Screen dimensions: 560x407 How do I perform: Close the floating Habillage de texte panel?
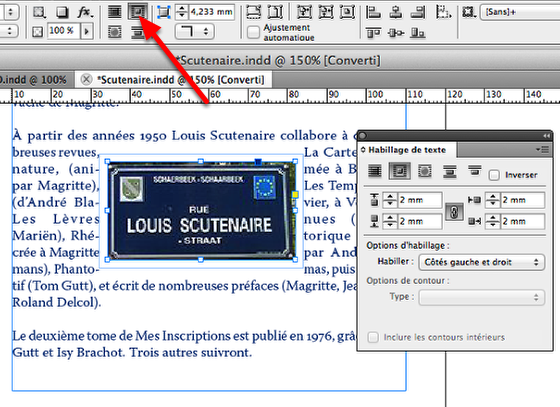coord(363,136)
